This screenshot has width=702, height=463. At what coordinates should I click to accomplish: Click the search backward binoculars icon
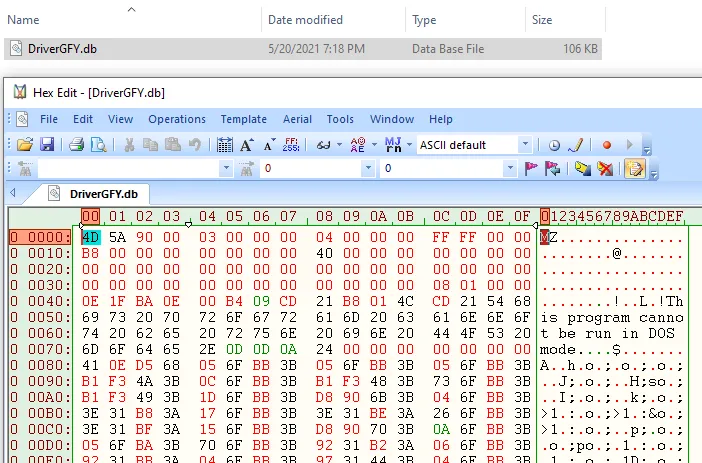coord(25,169)
